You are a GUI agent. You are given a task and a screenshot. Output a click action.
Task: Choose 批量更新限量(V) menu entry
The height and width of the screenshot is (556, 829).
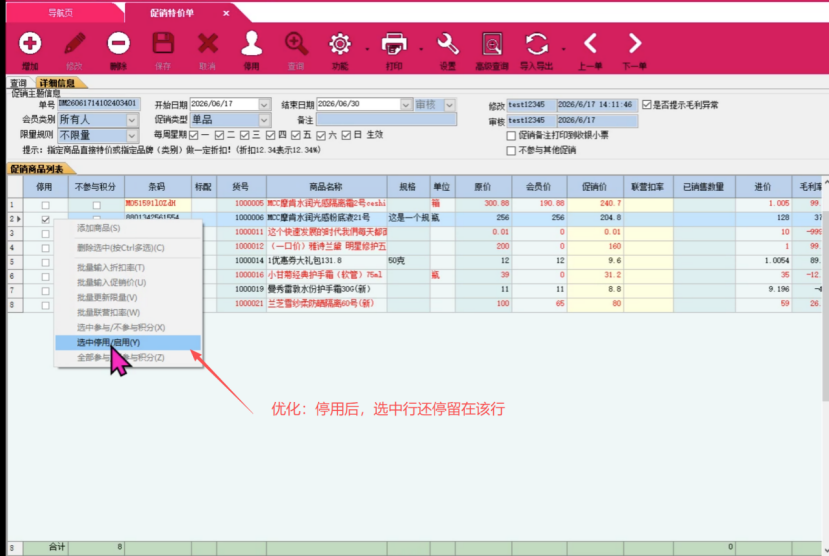[x=128, y=298]
